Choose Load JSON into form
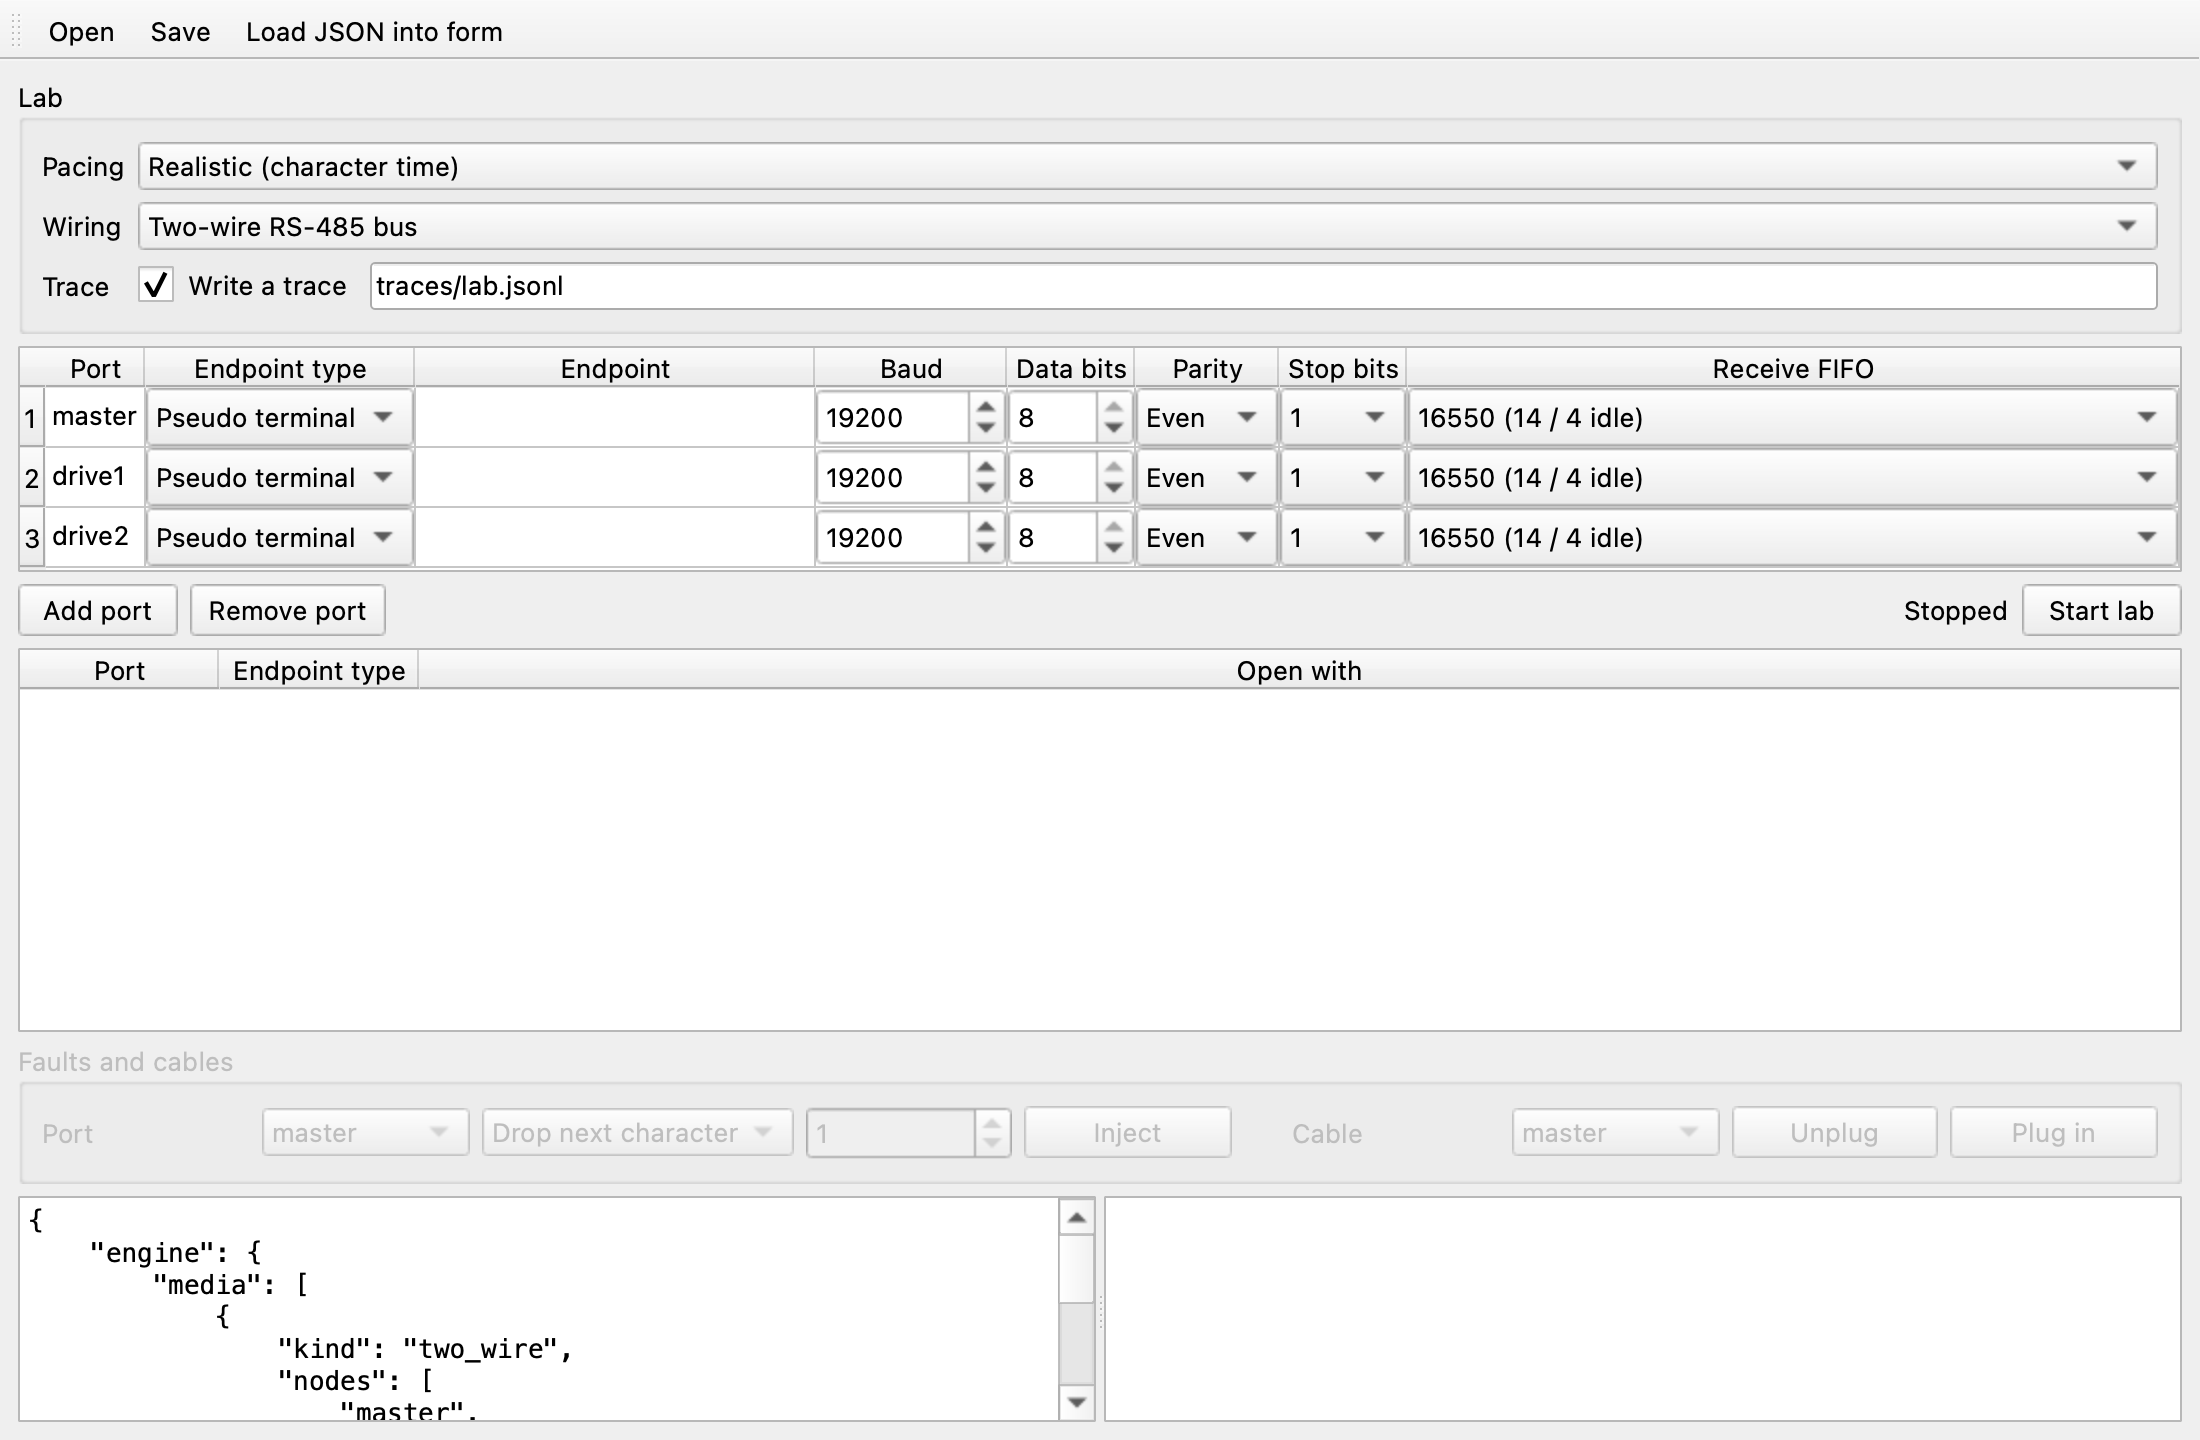 click(374, 32)
